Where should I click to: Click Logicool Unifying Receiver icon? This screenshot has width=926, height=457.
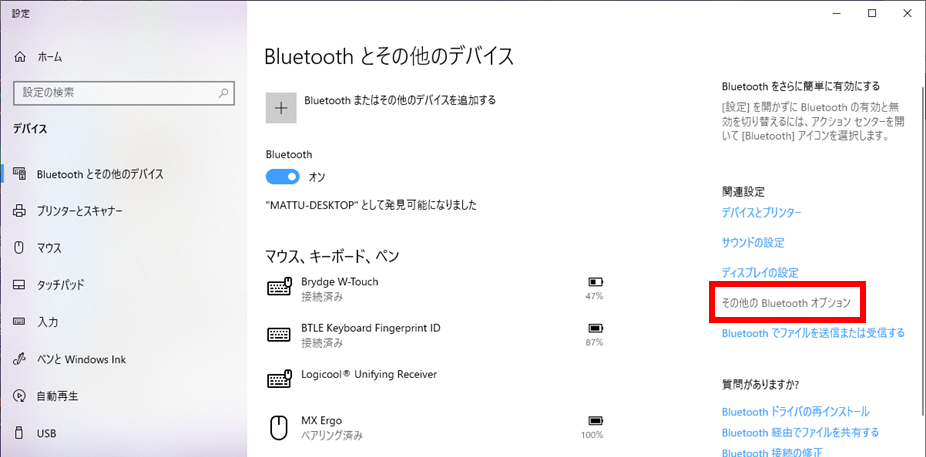281,379
